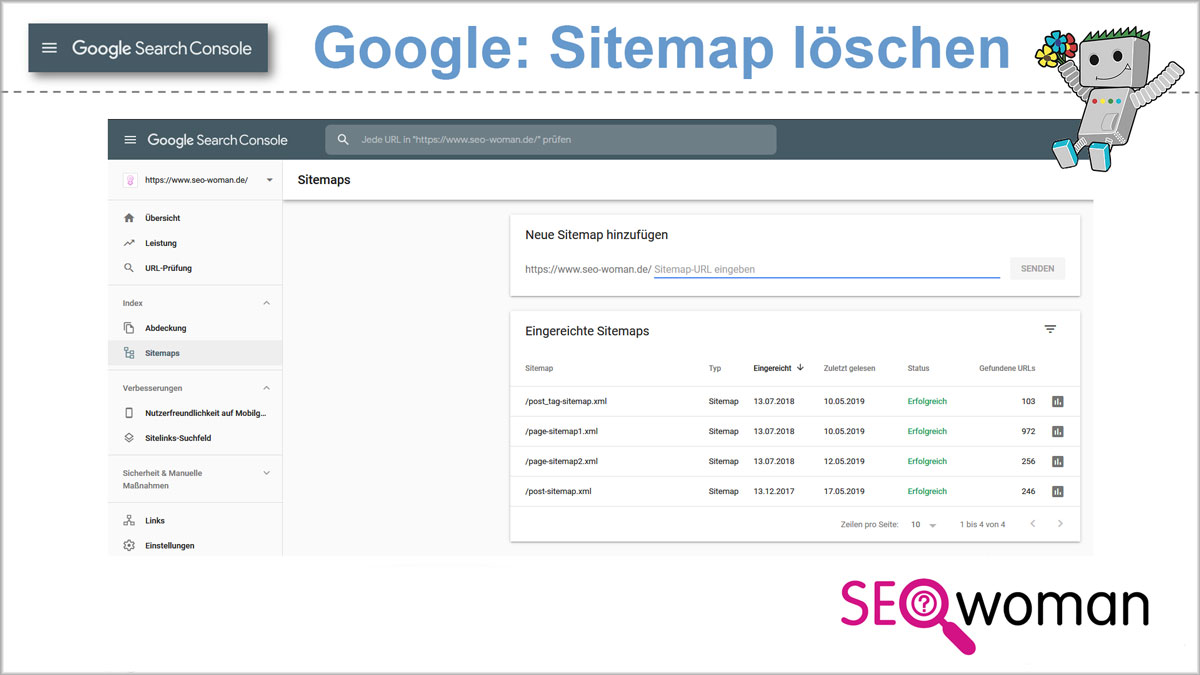This screenshot has height=675, width=1200.
Task: Open the chart icon for /post-sitemap.xml
Action: pos(1058,491)
